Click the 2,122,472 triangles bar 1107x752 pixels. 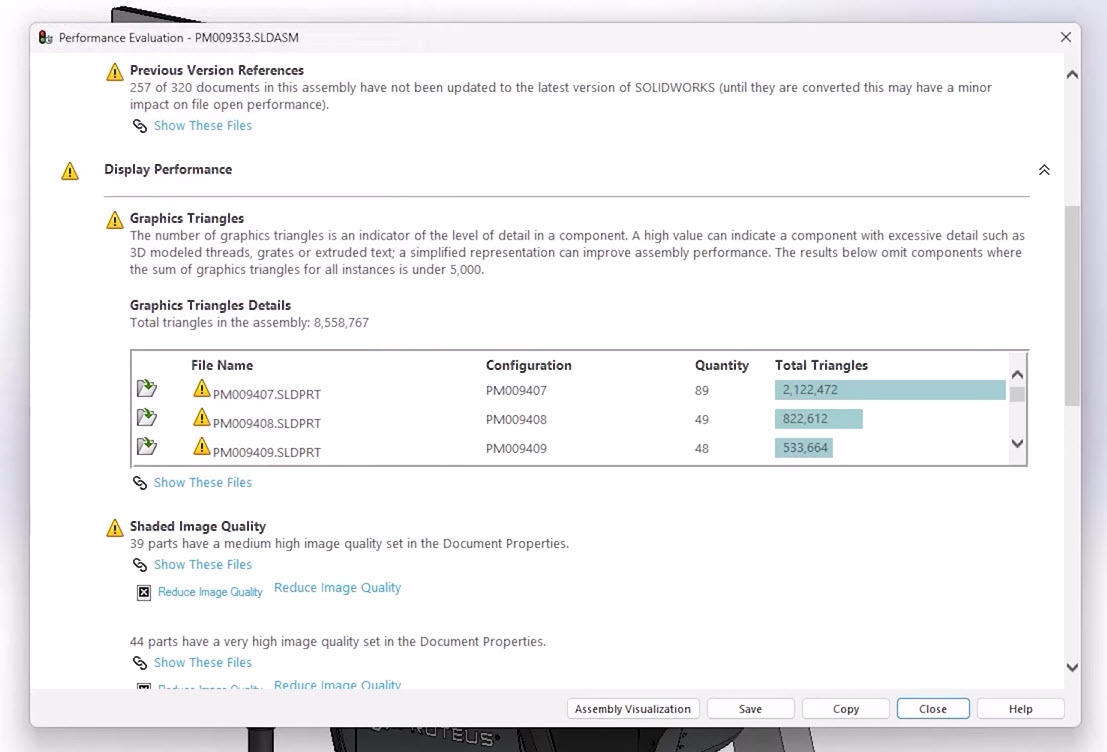click(x=889, y=390)
